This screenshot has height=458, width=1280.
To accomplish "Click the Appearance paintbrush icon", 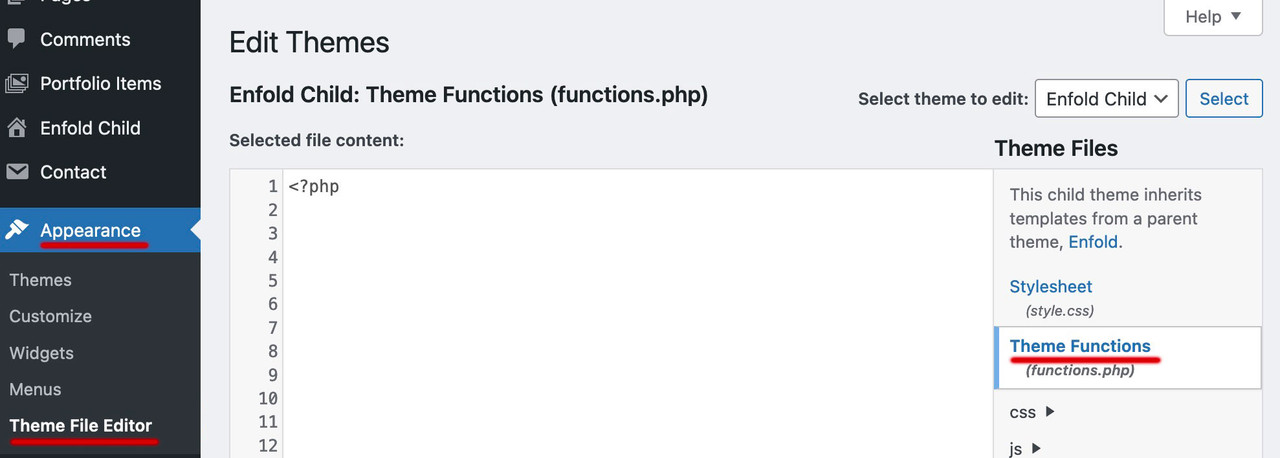I will (17, 230).
